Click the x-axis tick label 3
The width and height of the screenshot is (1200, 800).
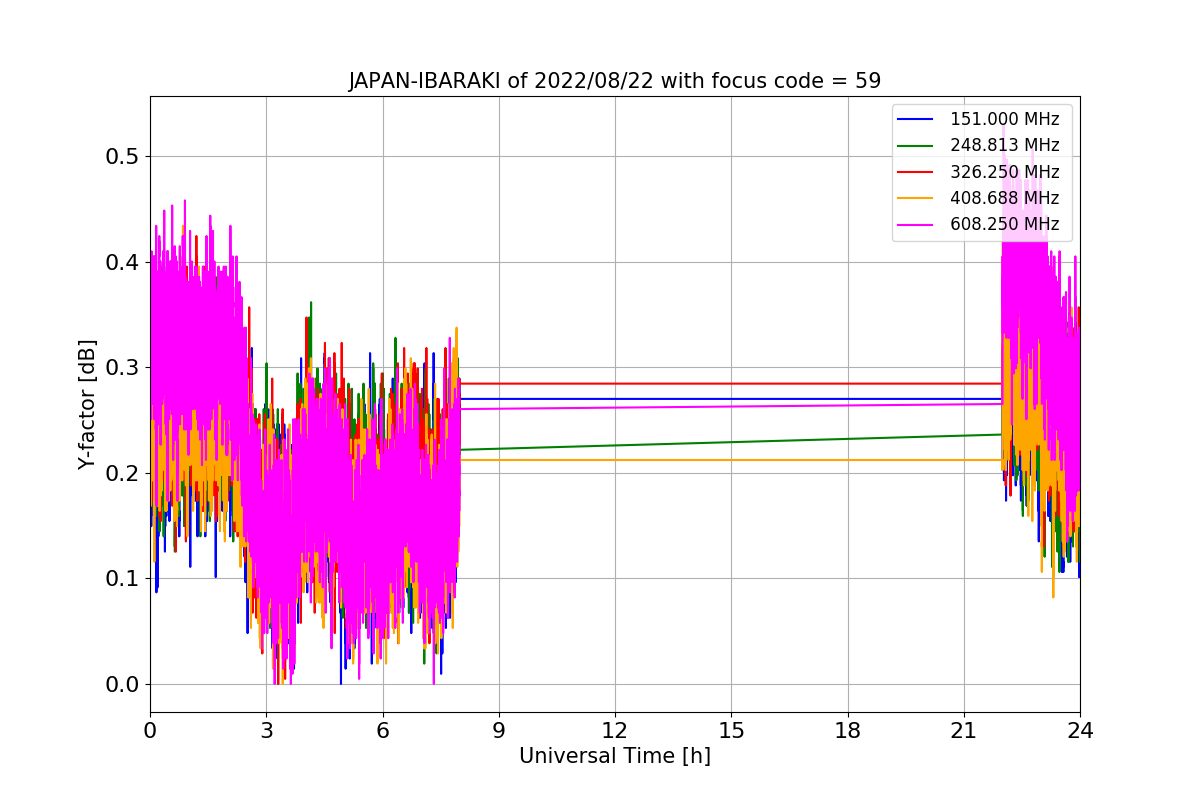[266, 730]
